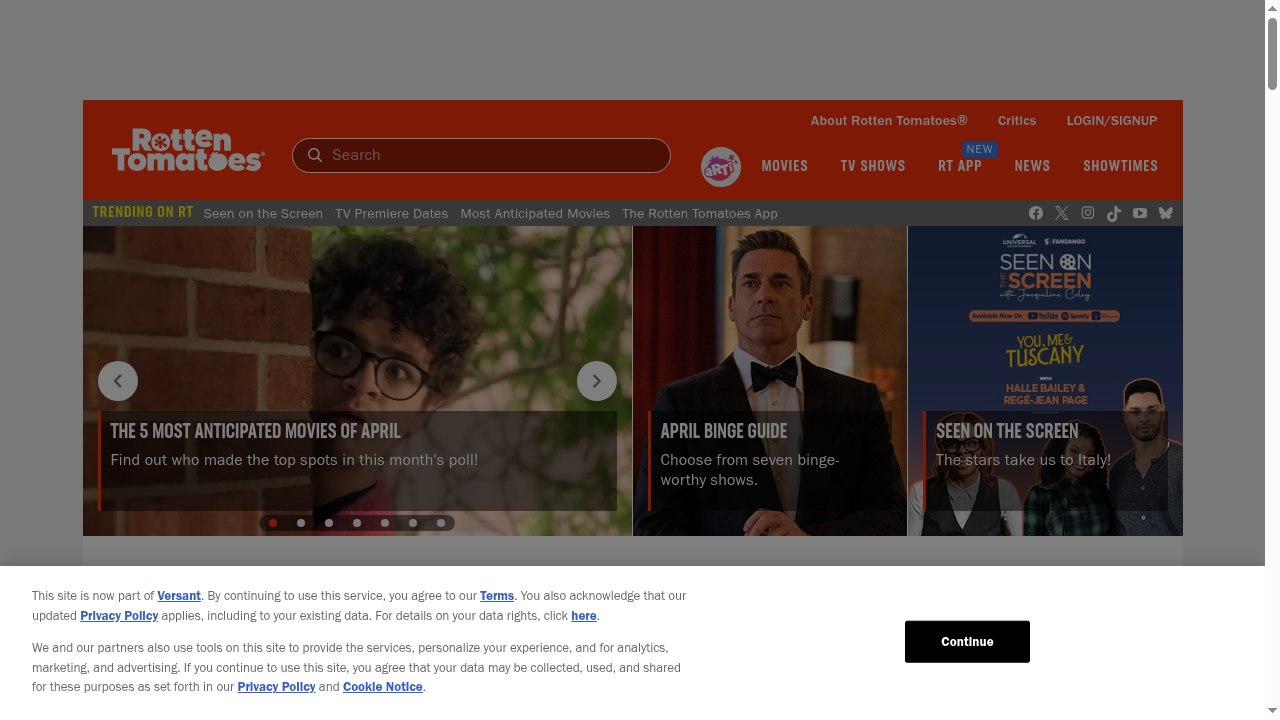
Task: Click the Bluesky butterfly social icon
Action: [x=1166, y=213]
